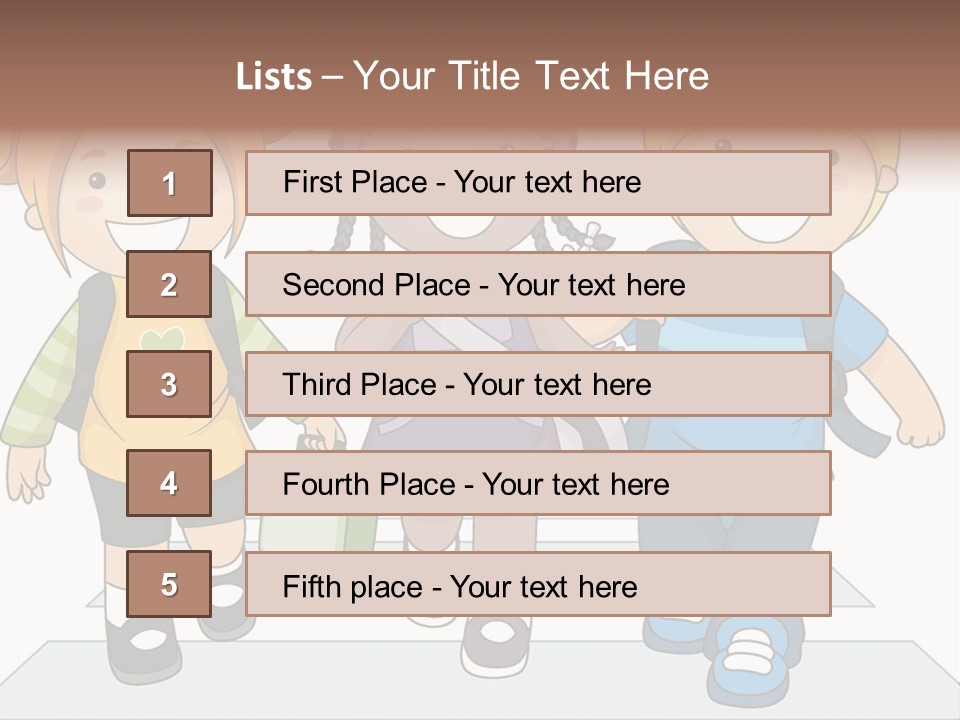Select the number 2 box
The width and height of the screenshot is (960, 720).
pos(169,284)
